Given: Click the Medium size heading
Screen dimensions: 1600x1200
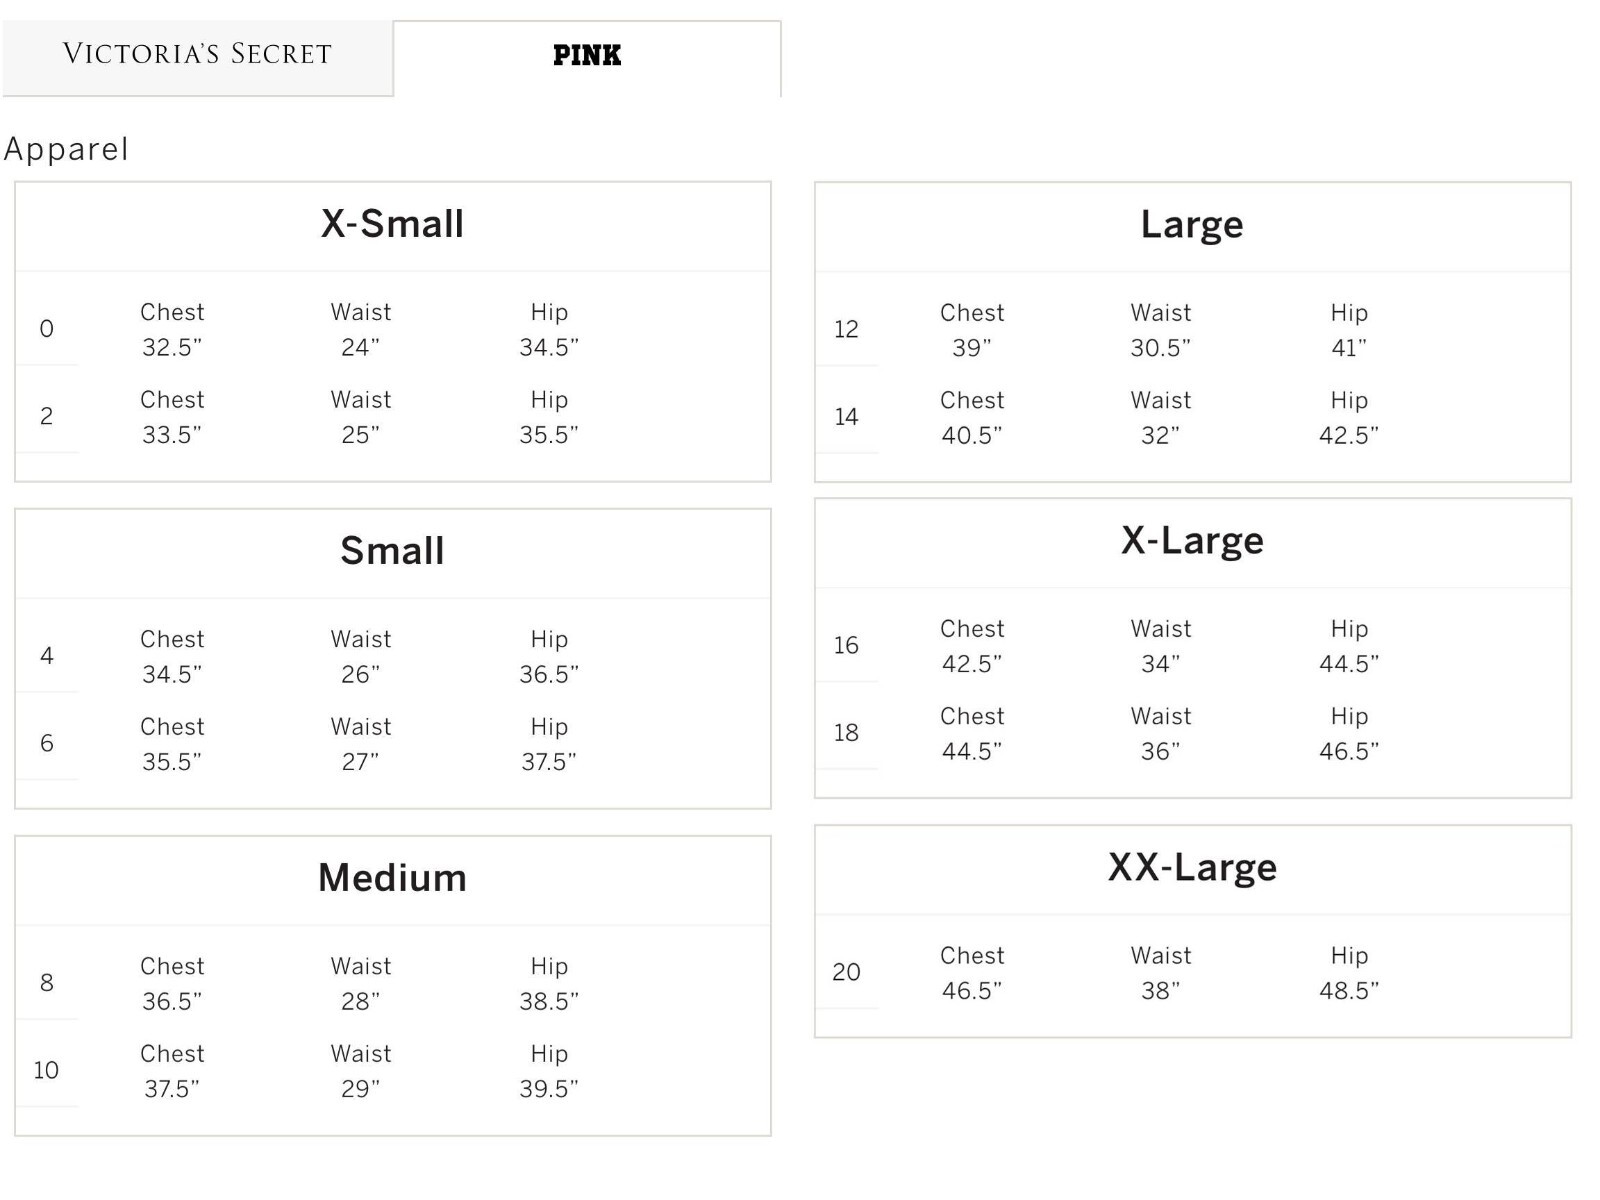Looking at the screenshot, I should click(392, 878).
